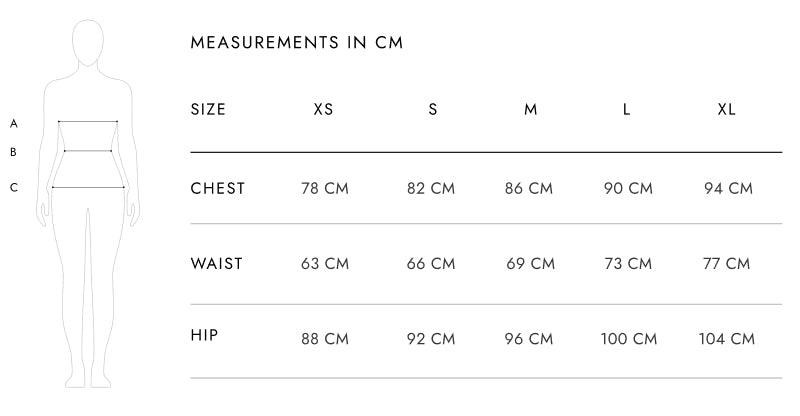Image resolution: width=800 pixels, height=416 pixels.
Task: Click the 90 CM chest value for L
Action: click(628, 189)
